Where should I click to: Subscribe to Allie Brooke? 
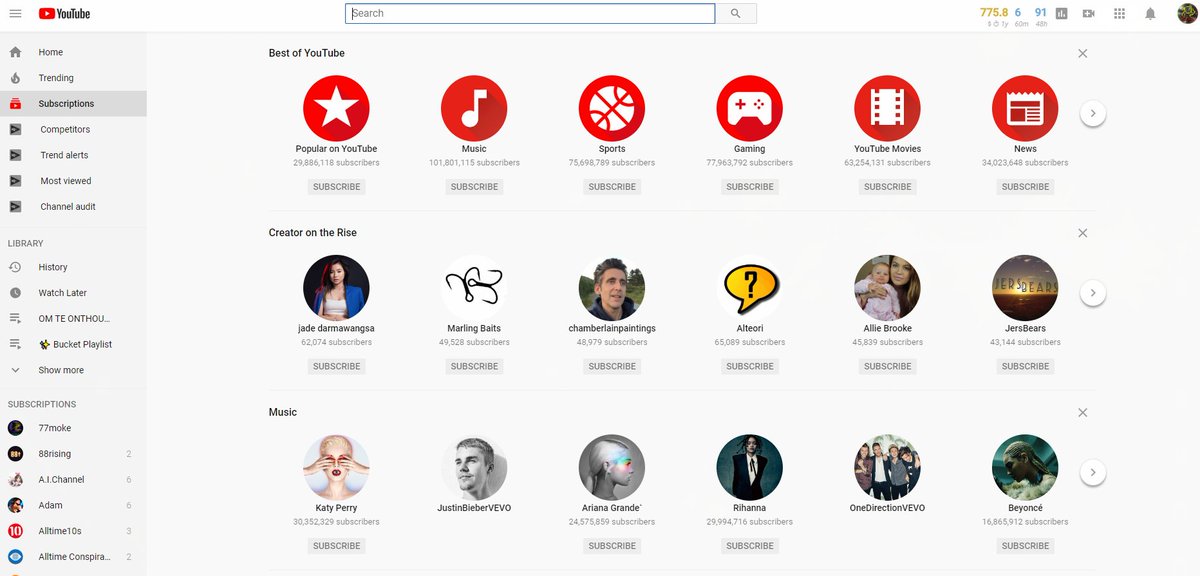point(888,366)
